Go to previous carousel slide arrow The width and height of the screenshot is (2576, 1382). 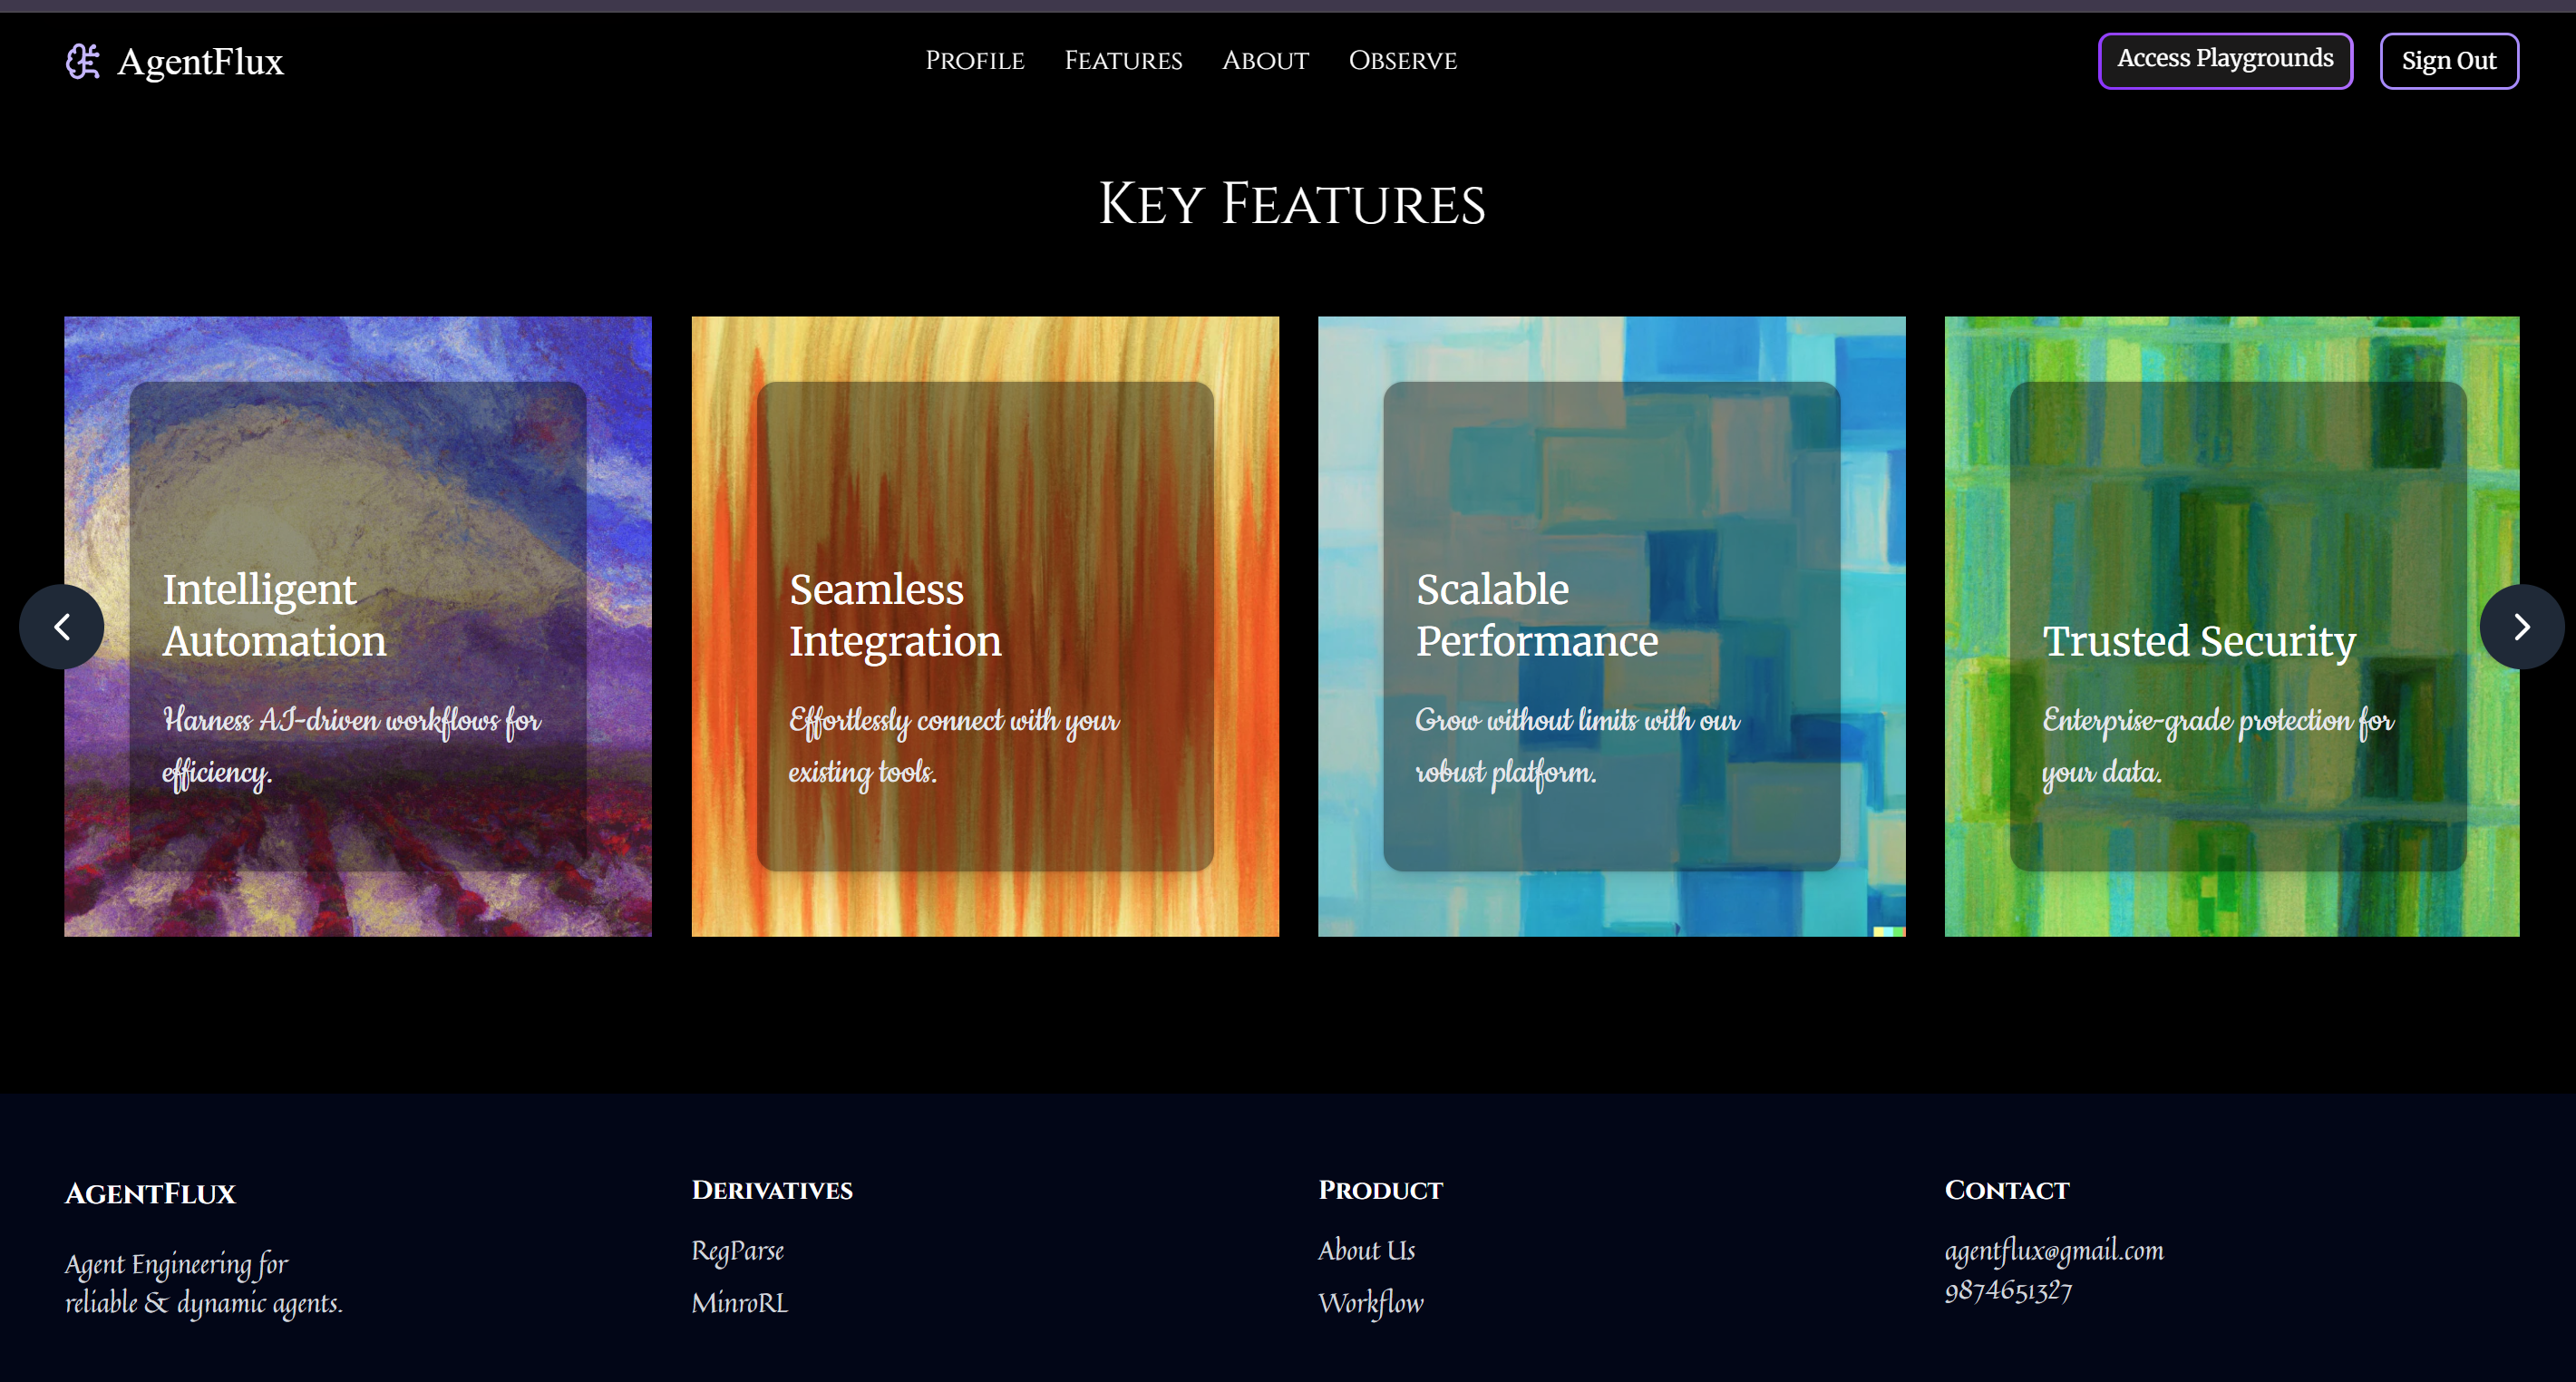click(x=62, y=627)
